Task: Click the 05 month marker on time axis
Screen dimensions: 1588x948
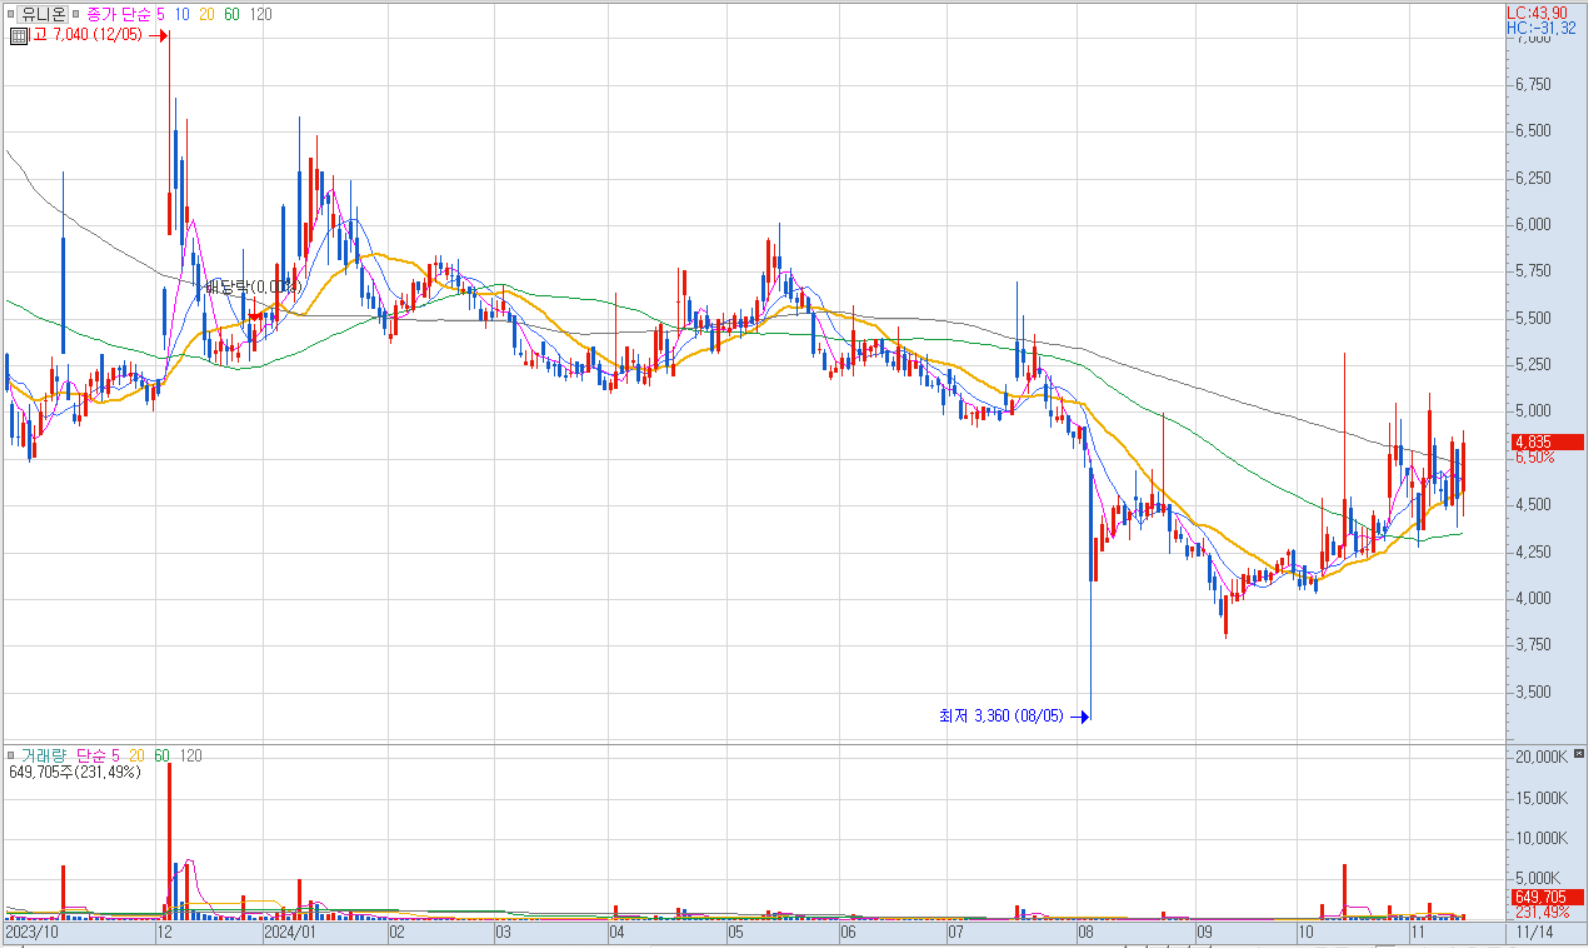Action: pyautogui.click(x=736, y=932)
